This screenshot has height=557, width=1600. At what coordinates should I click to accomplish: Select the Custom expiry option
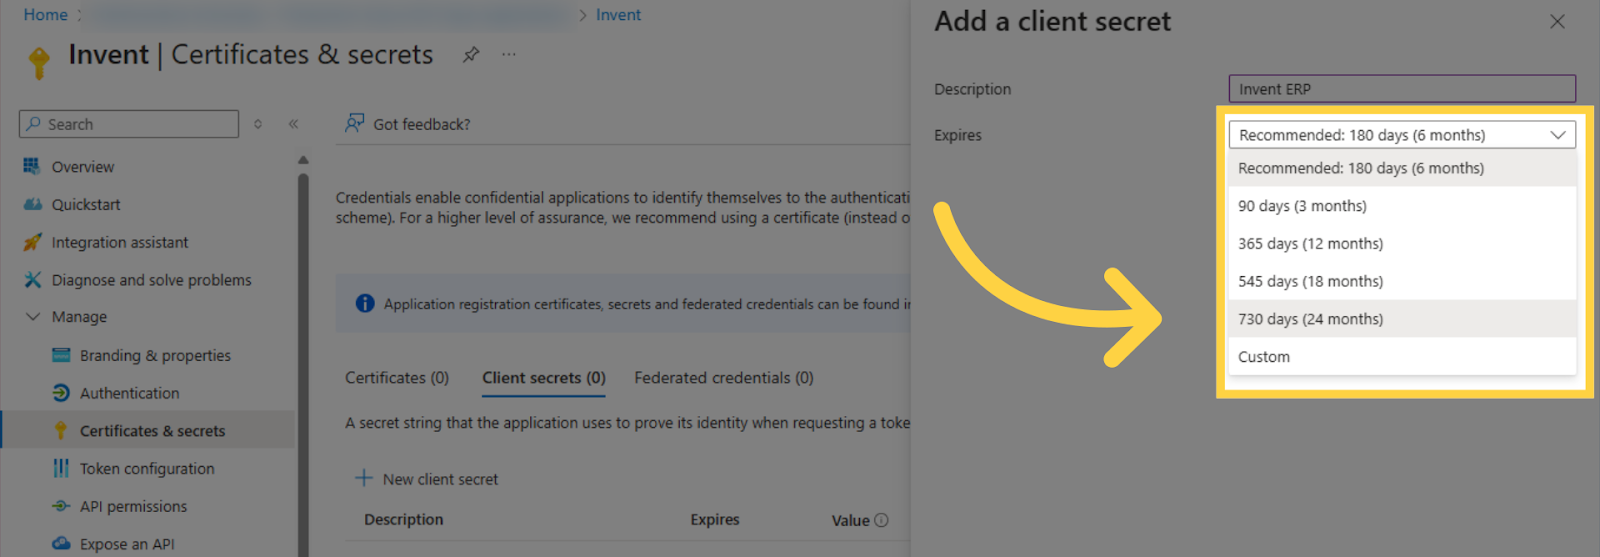click(1402, 357)
